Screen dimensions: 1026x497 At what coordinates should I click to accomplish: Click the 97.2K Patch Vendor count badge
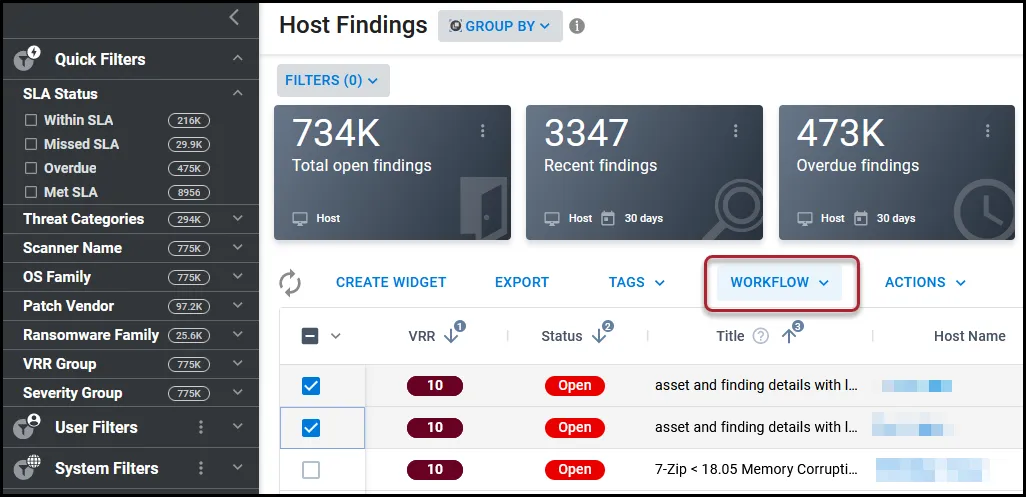[x=189, y=306]
